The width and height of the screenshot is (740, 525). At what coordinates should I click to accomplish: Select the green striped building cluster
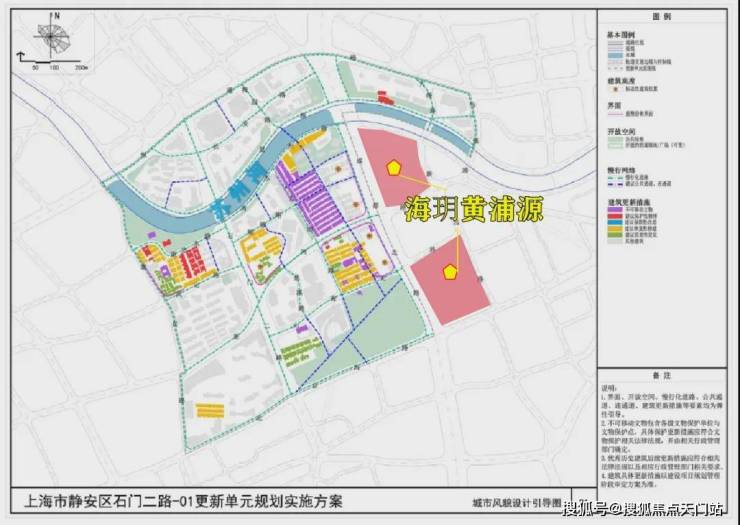point(301,350)
